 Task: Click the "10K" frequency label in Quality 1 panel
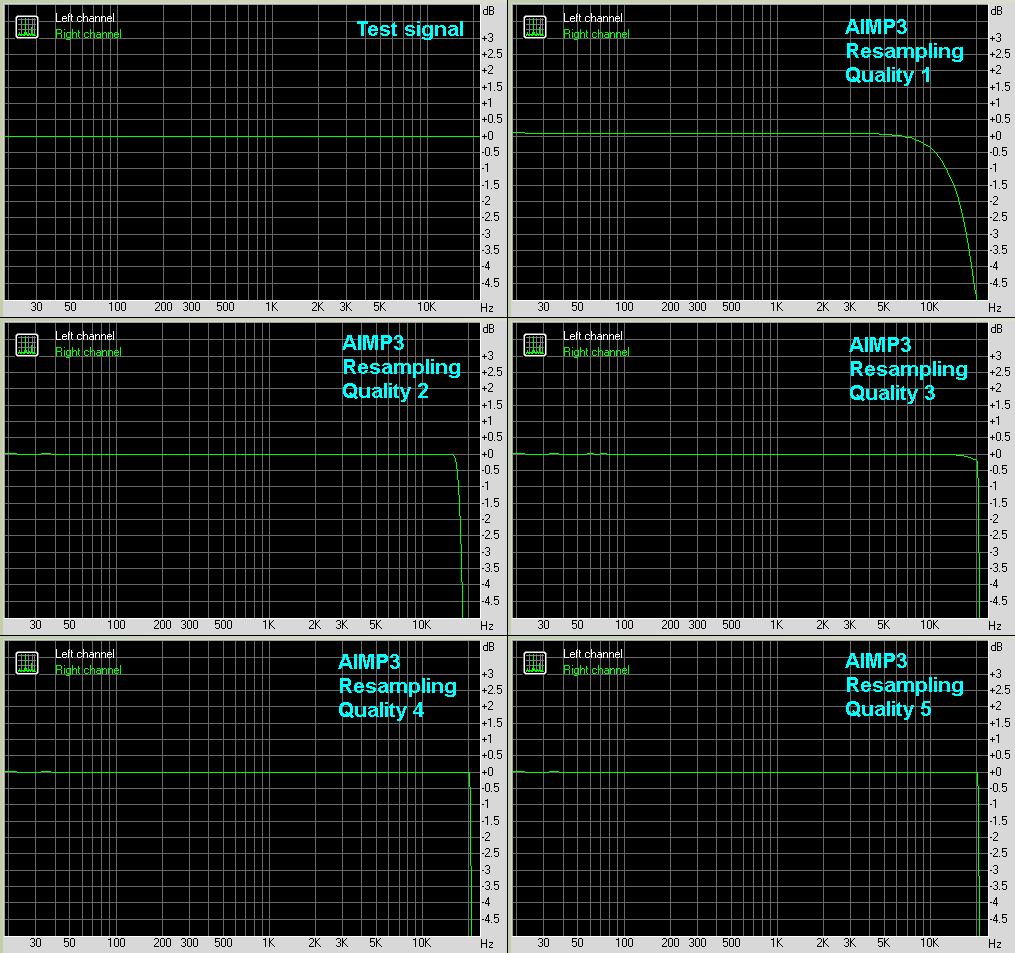[x=930, y=307]
